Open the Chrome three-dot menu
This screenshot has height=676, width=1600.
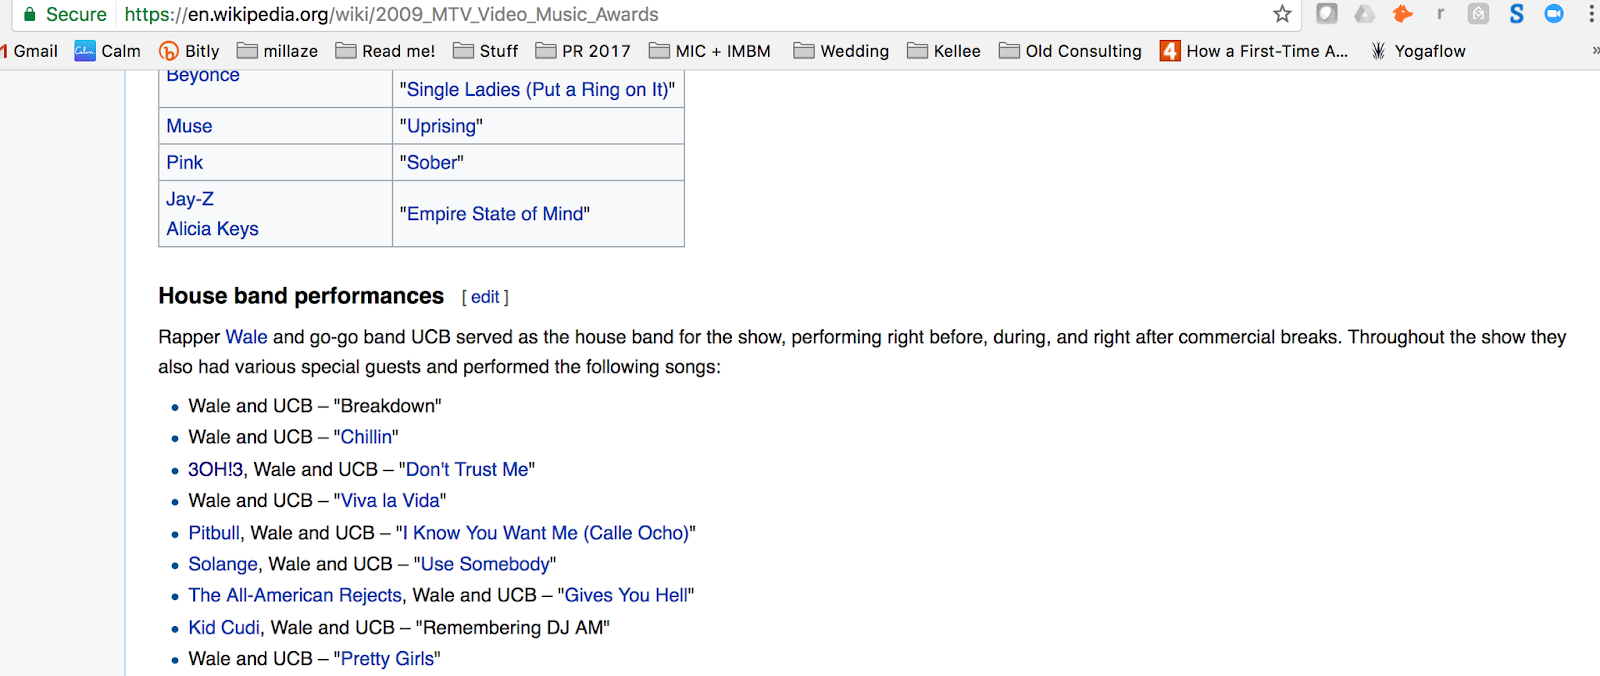pos(1591,14)
